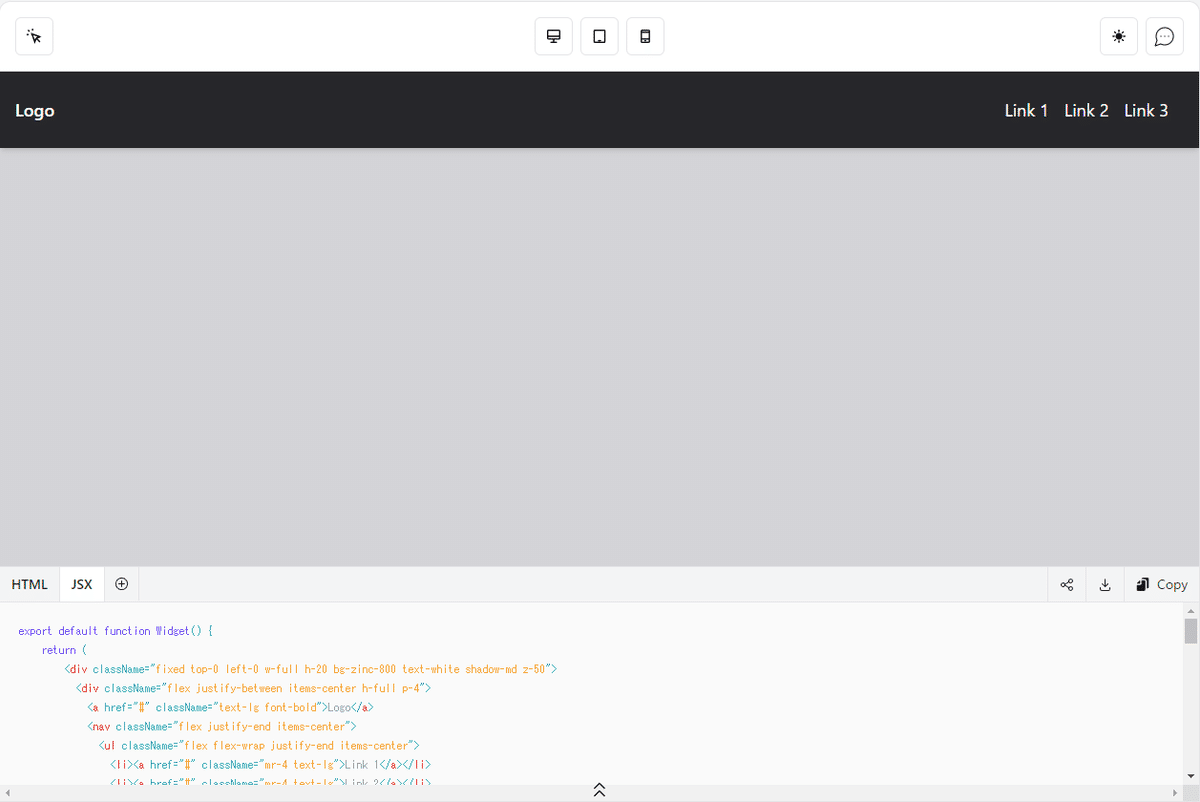The height and width of the screenshot is (802, 1200).
Task: Copy the widget code
Action: [1161, 584]
